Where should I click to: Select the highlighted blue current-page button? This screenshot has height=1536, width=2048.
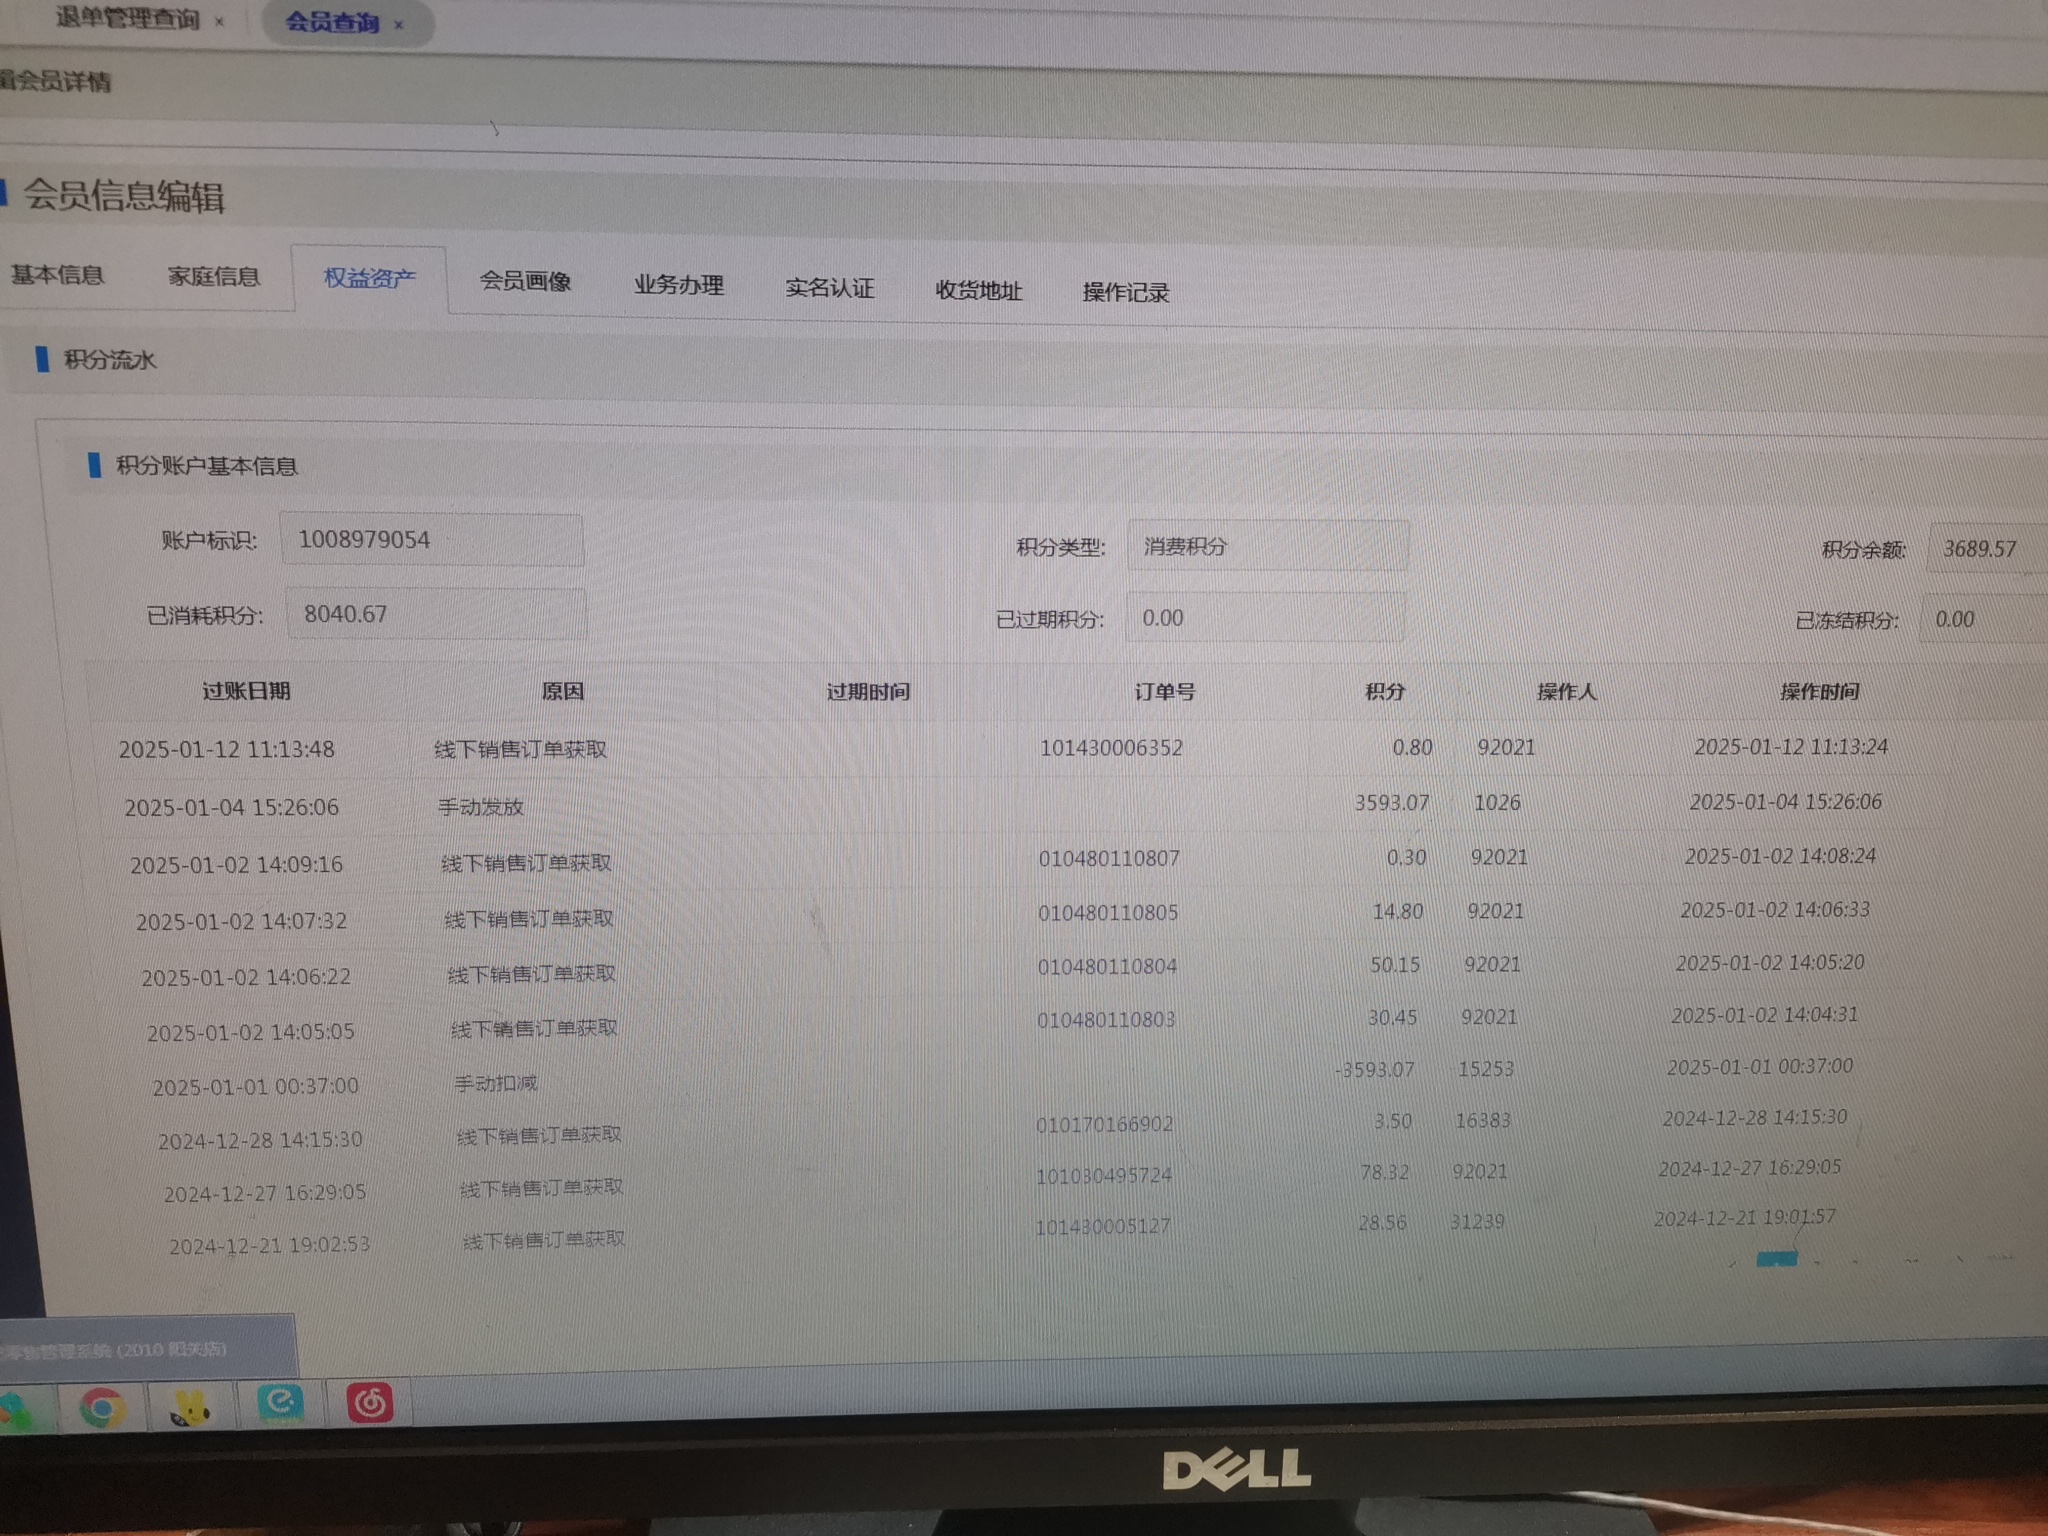(x=1776, y=1259)
